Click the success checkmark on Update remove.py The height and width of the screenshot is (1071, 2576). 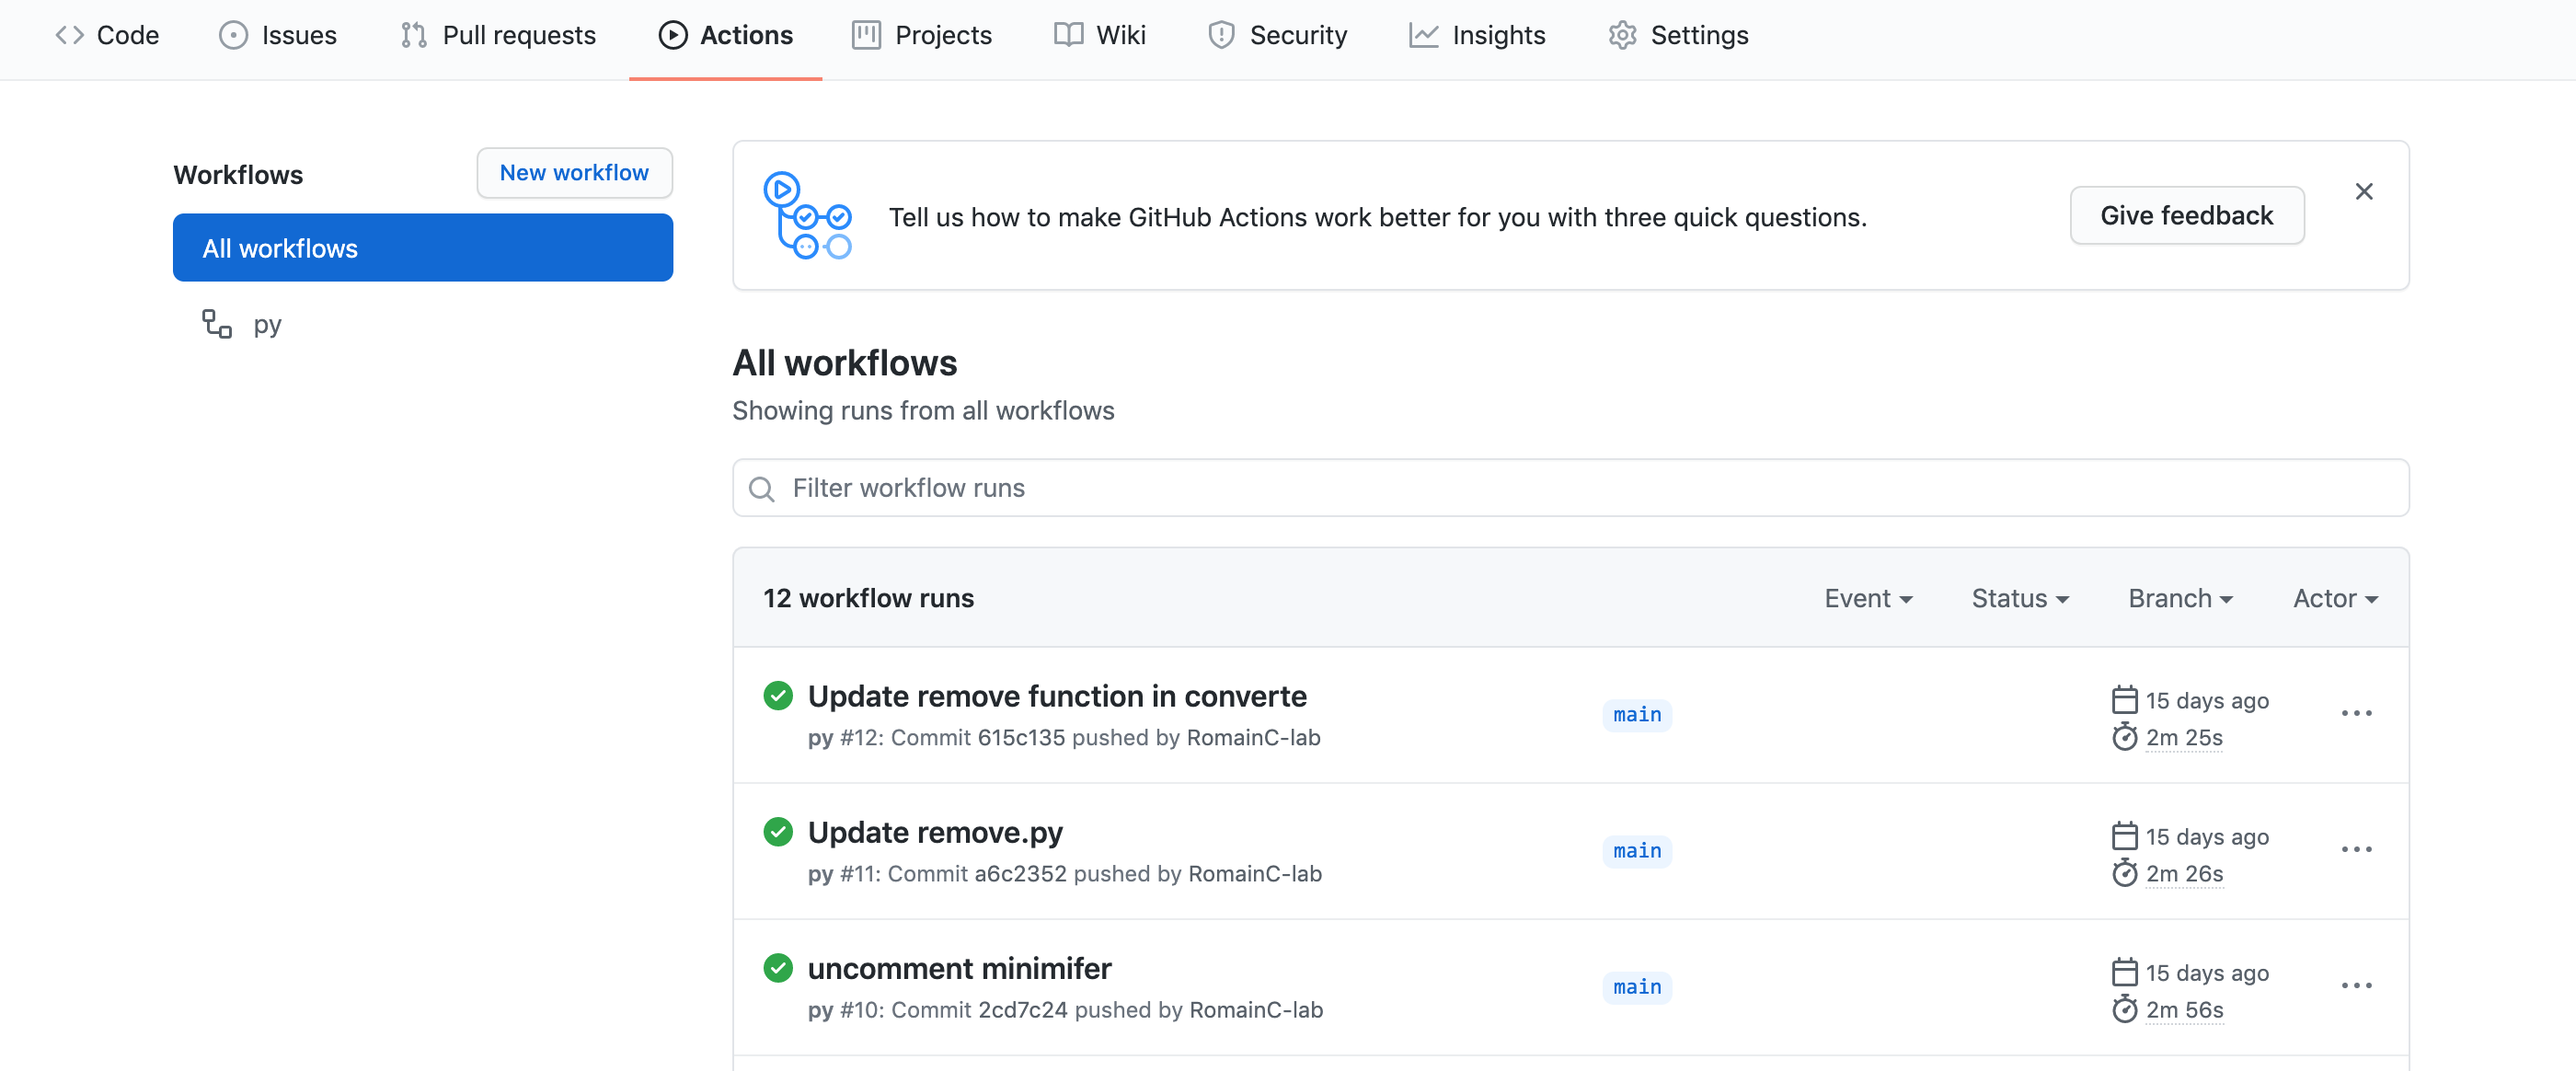778,831
